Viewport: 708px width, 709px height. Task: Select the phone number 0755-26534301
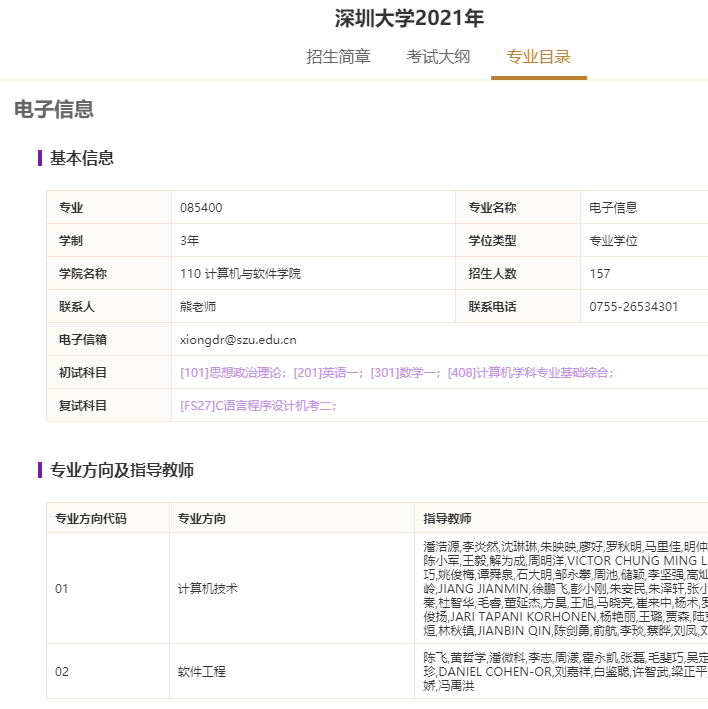(x=633, y=307)
